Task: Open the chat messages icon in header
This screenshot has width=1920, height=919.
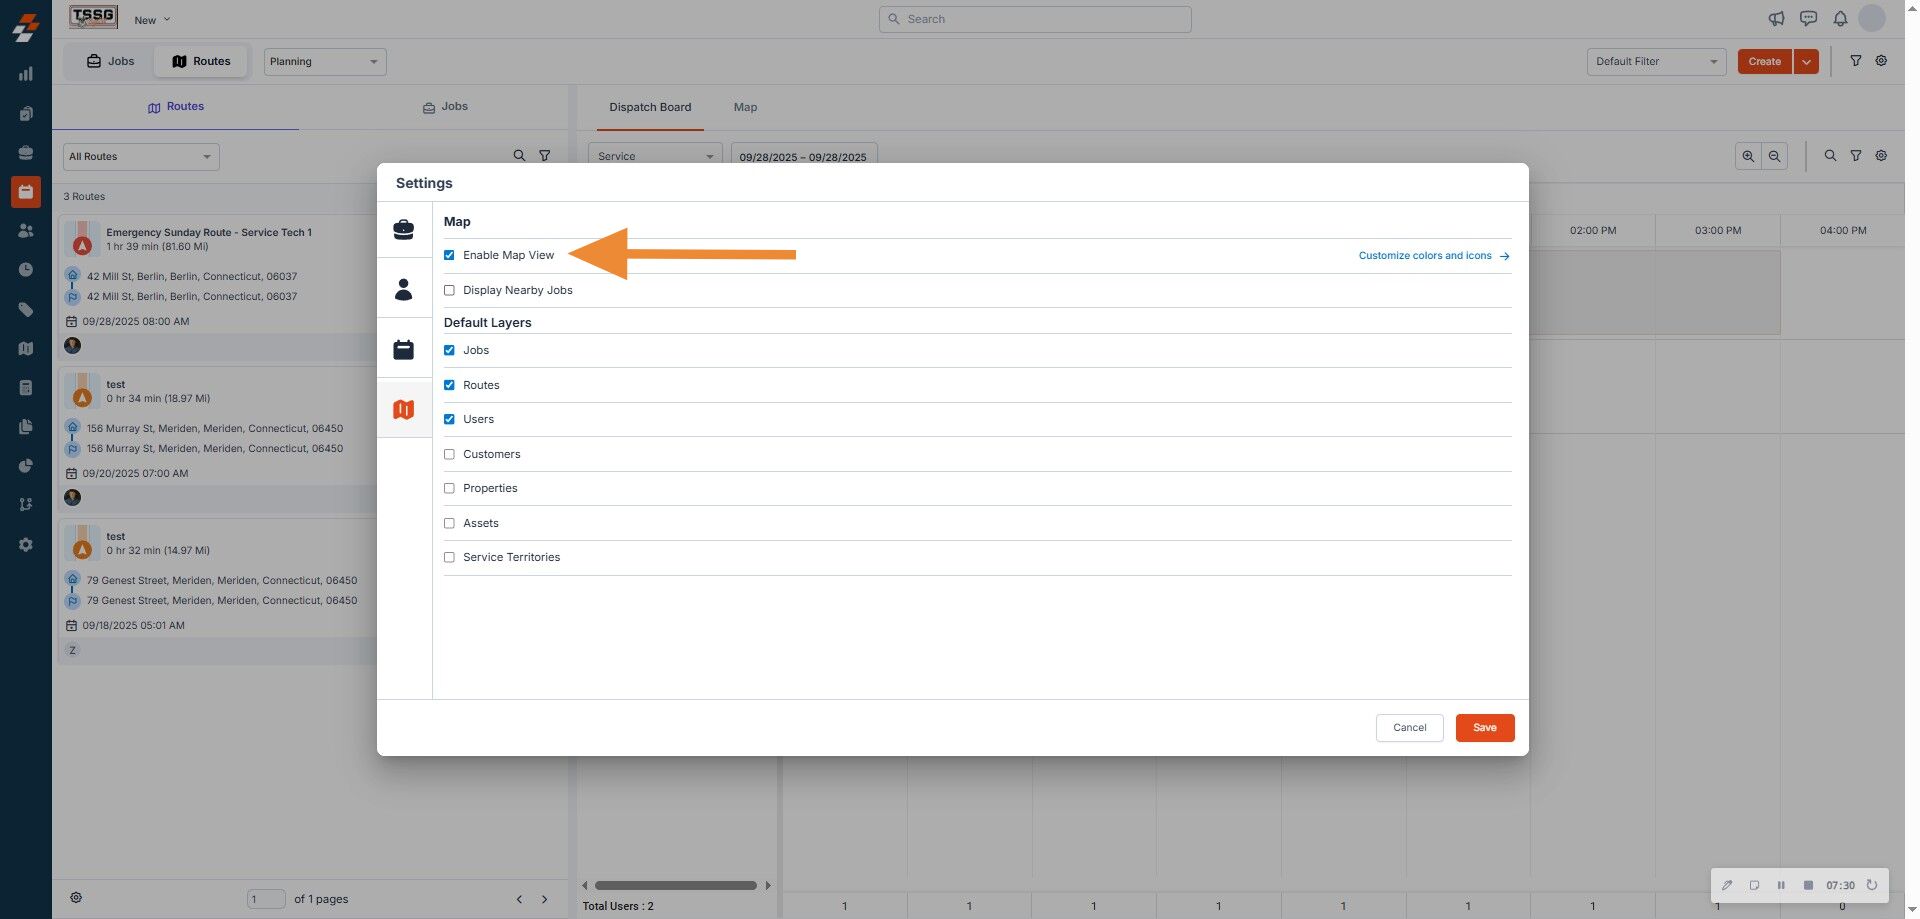Action: pyautogui.click(x=1808, y=19)
